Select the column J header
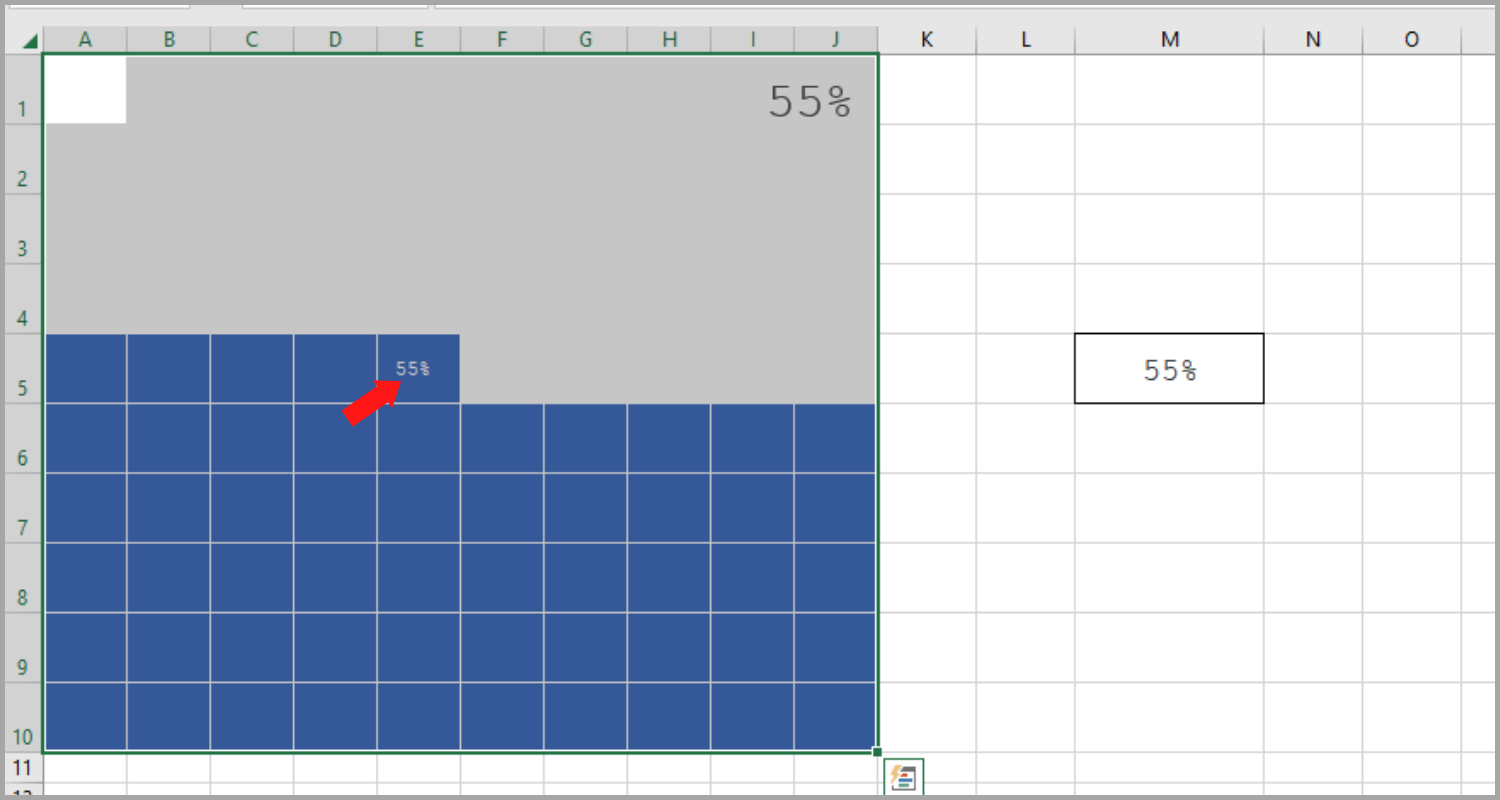Image resolution: width=1500 pixels, height=800 pixels. click(x=835, y=40)
